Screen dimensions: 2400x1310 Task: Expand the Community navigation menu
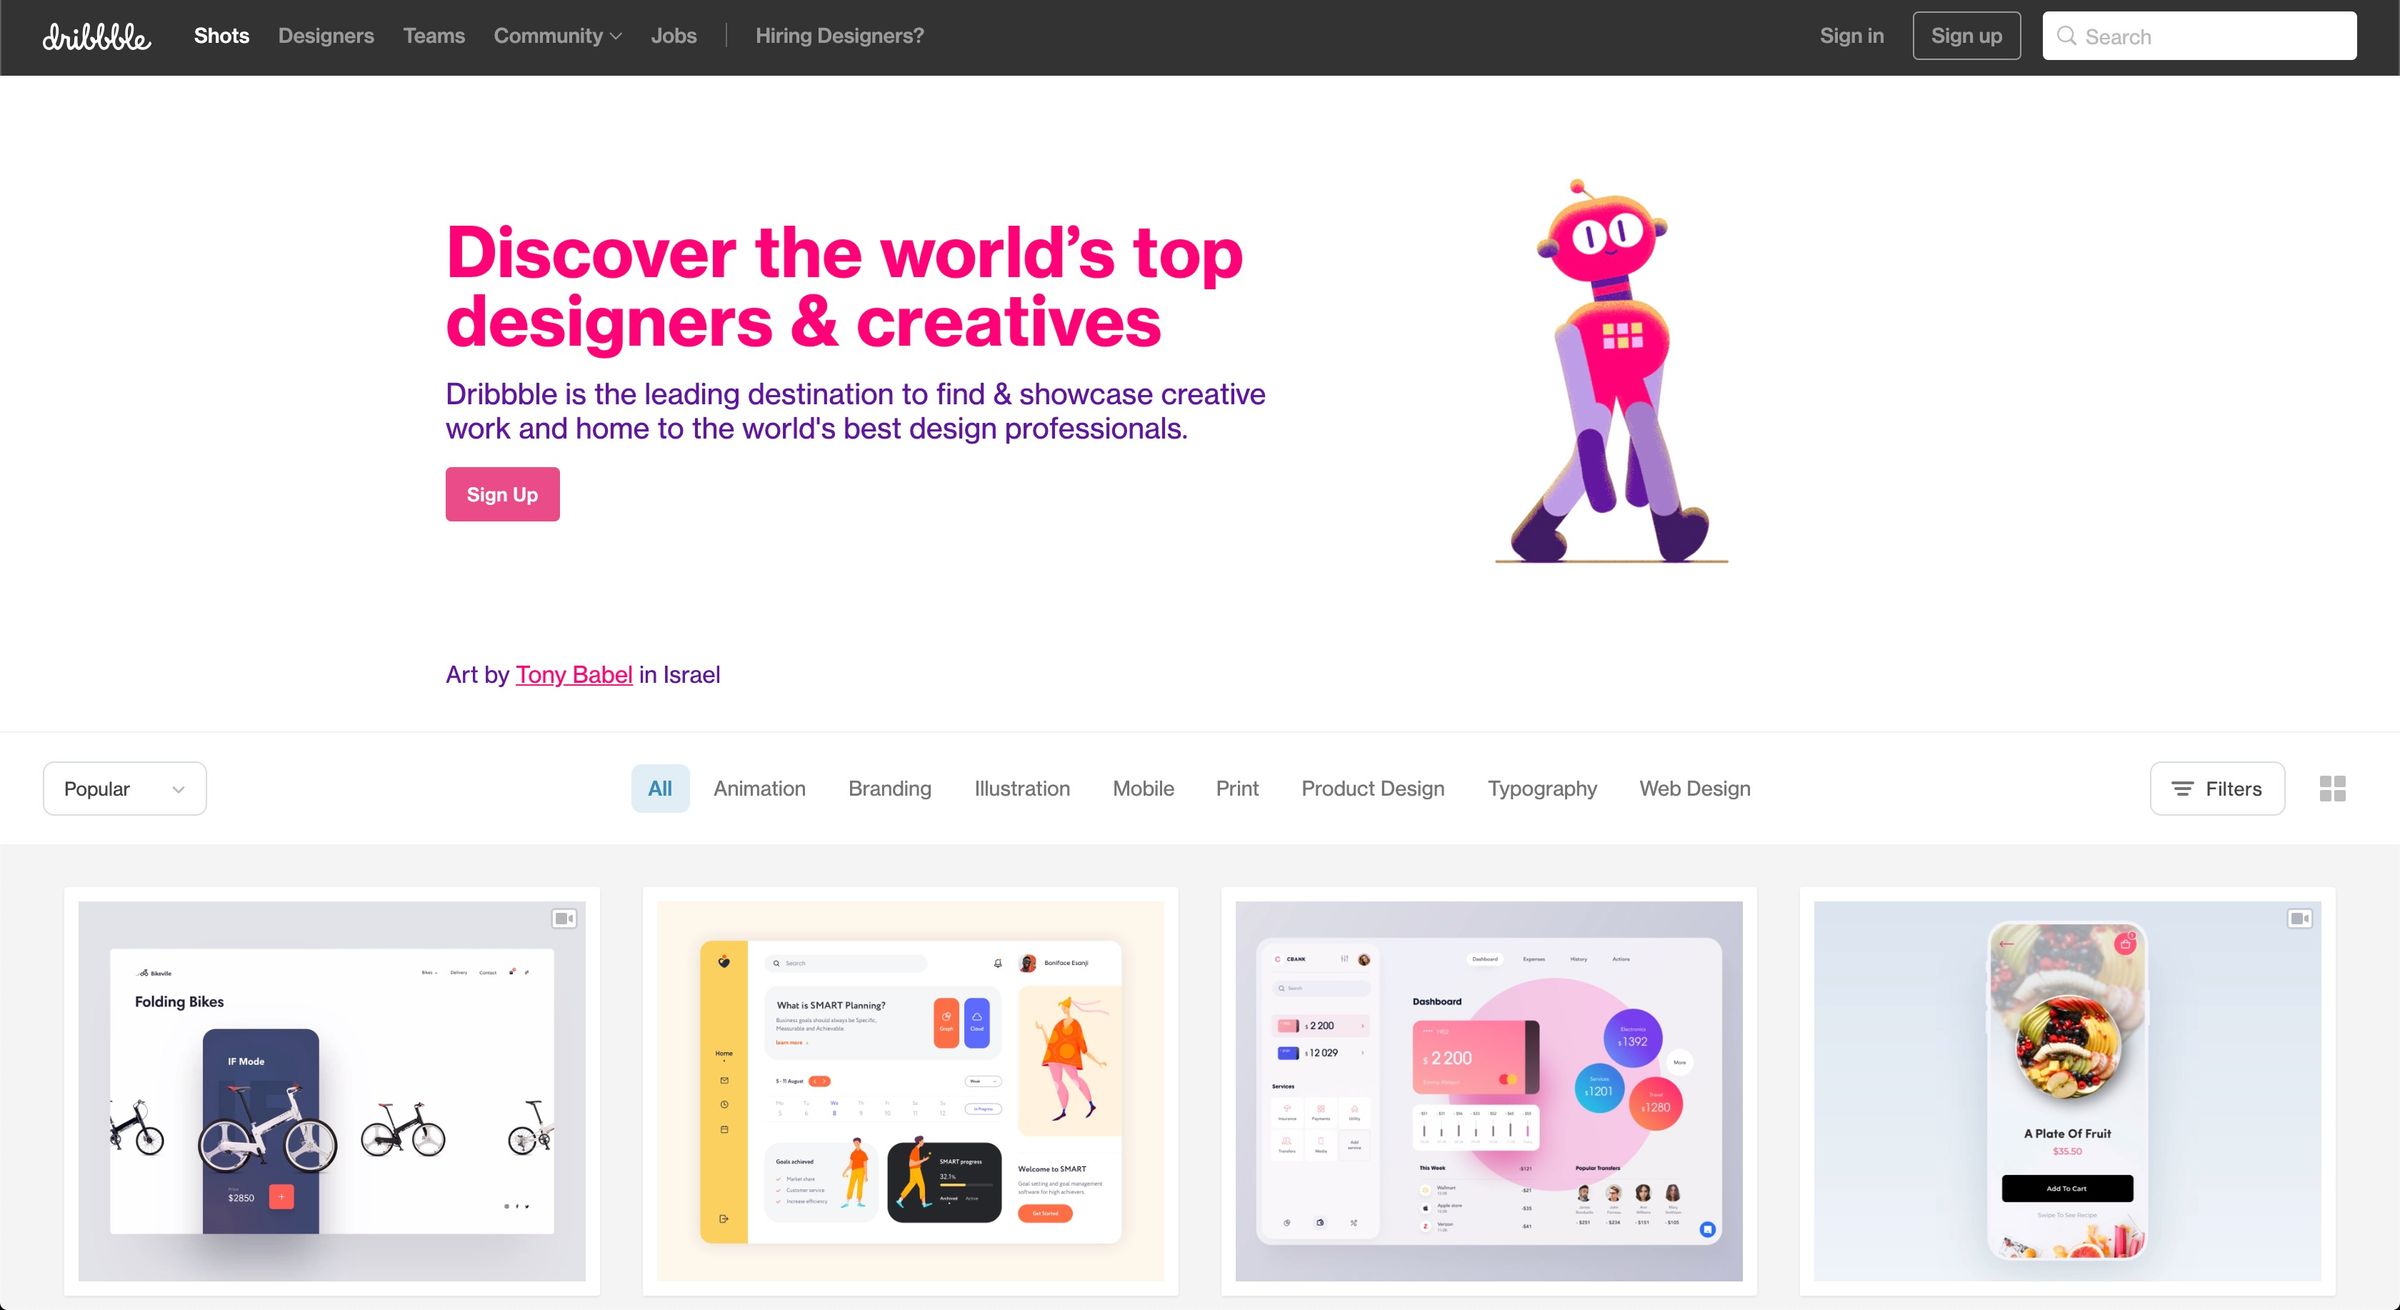[x=556, y=35]
